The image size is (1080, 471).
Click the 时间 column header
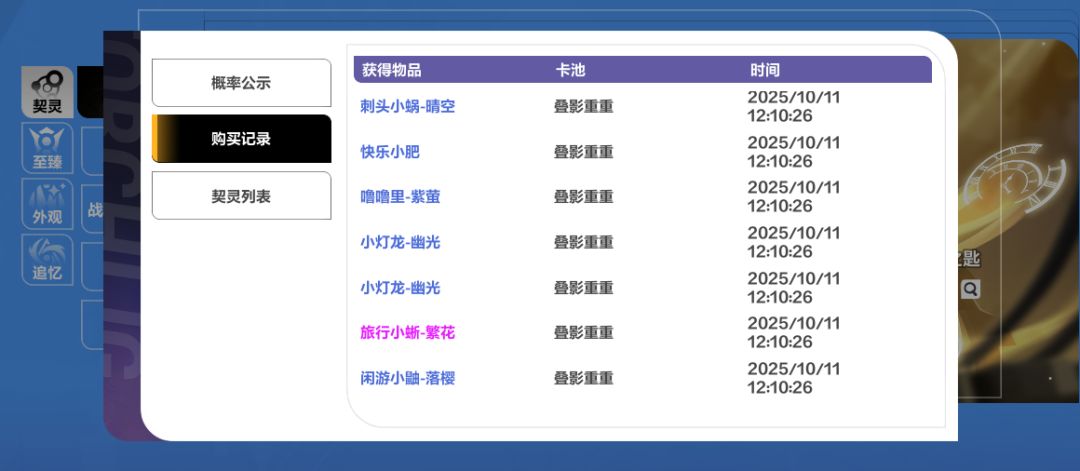[x=765, y=70]
